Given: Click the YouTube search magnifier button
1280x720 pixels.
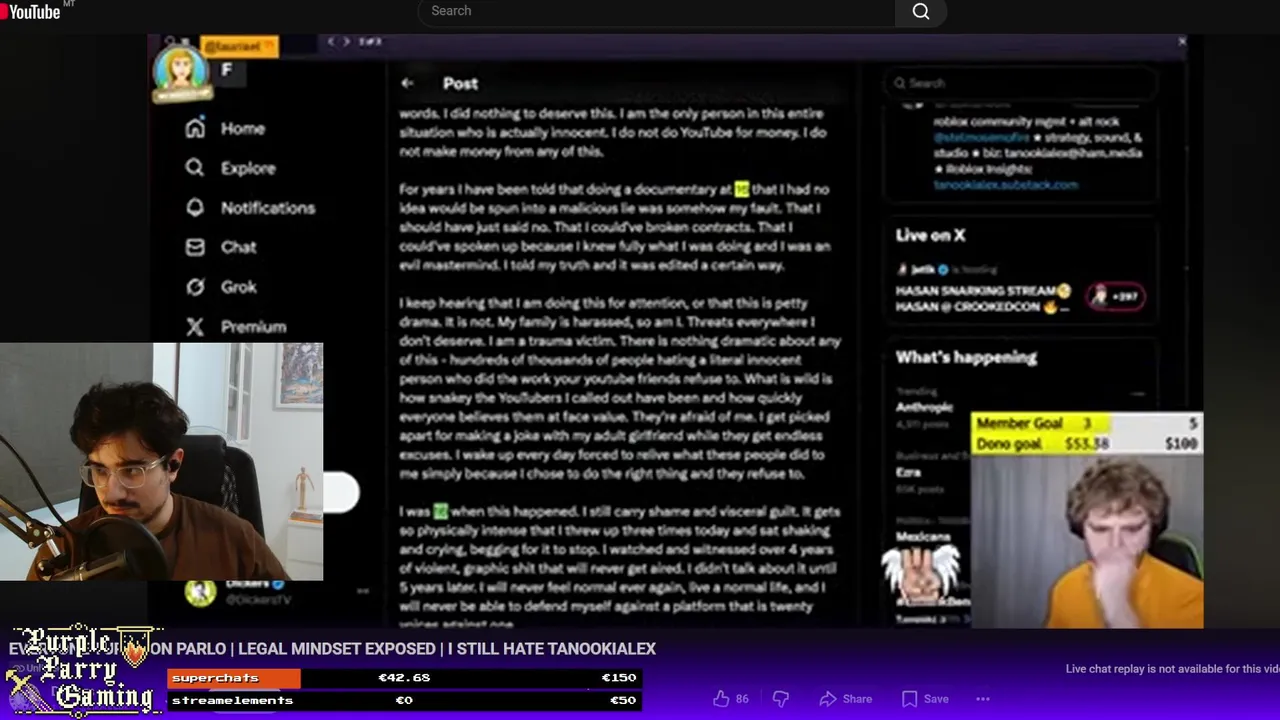Looking at the screenshot, I should pyautogui.click(x=921, y=11).
